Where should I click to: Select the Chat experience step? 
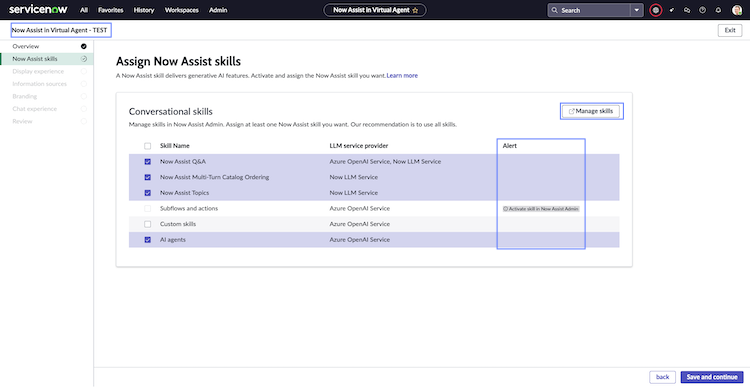coord(47,109)
